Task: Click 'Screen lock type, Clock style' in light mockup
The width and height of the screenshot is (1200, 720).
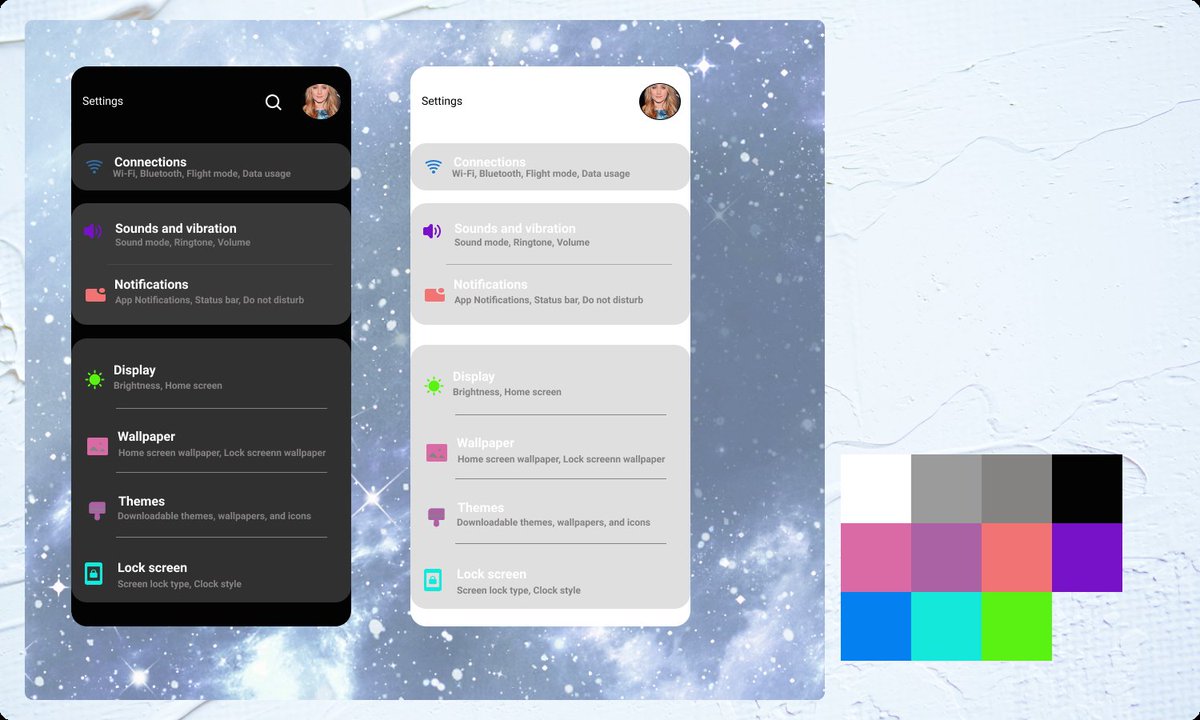Action: [519, 590]
